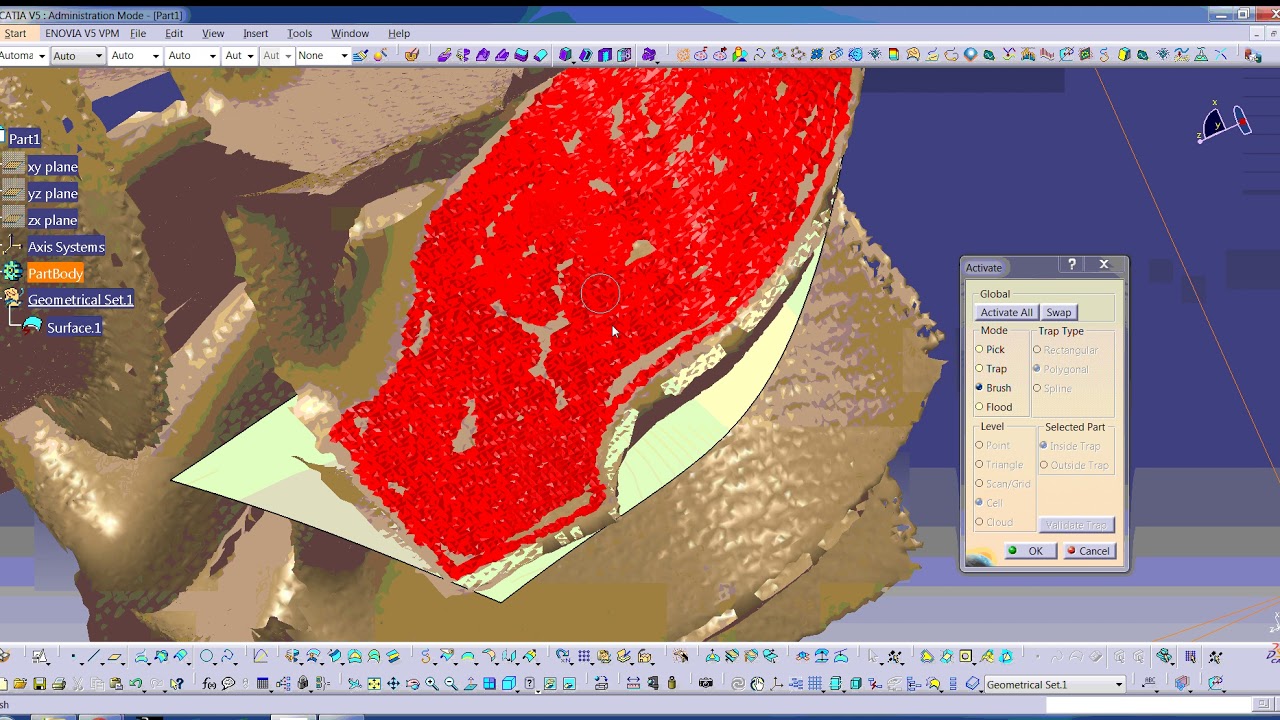Image resolution: width=1280 pixels, height=720 pixels.
Task: Click the Activate dialog help question mark
Action: [1072, 264]
